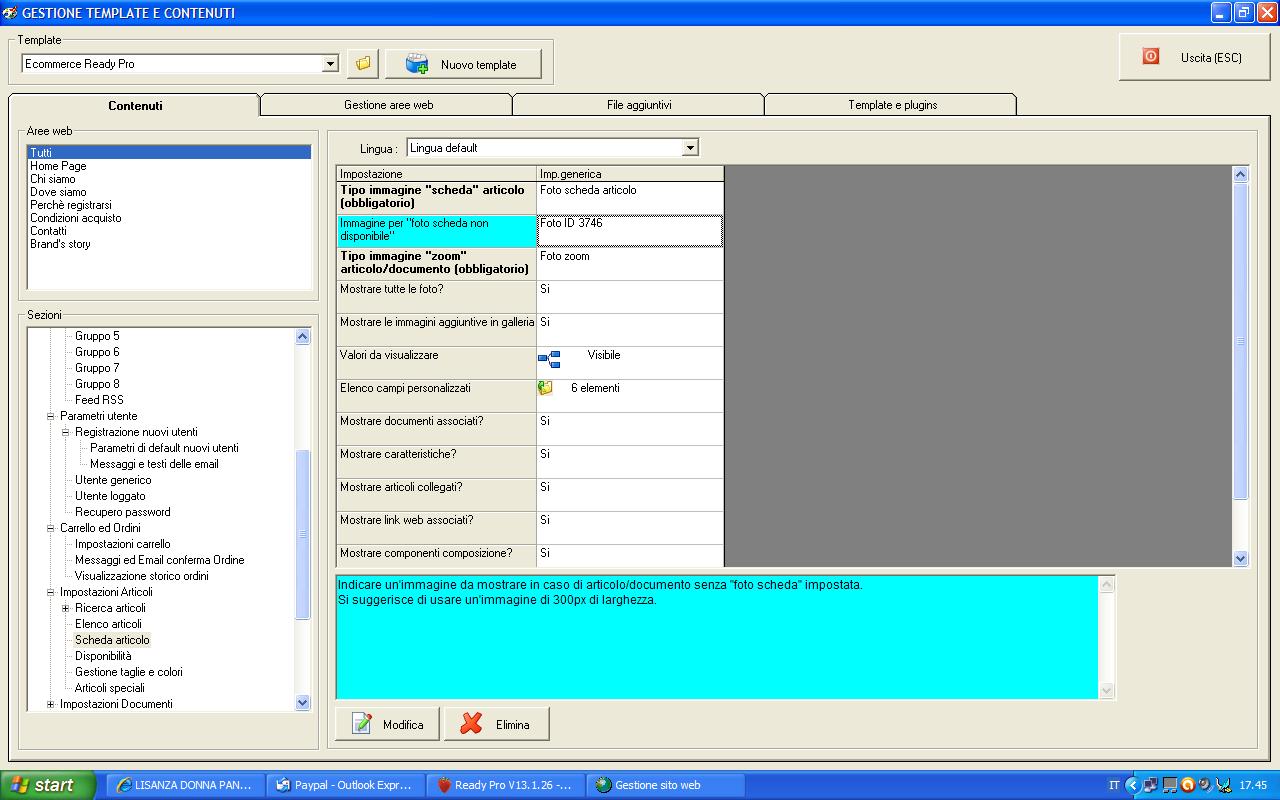Click the Foto ID 3746 value cell

[x=630, y=231]
